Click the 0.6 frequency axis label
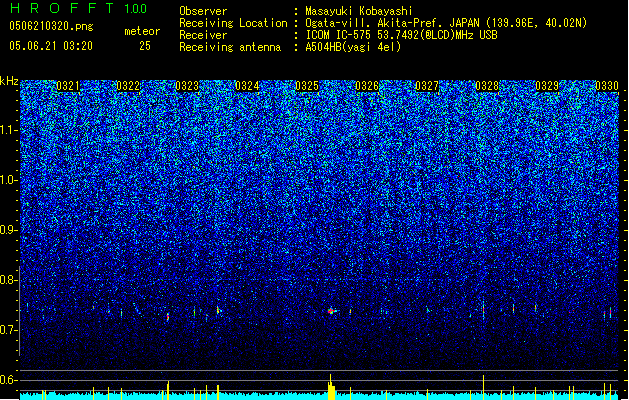629x400 pixels. [9, 380]
